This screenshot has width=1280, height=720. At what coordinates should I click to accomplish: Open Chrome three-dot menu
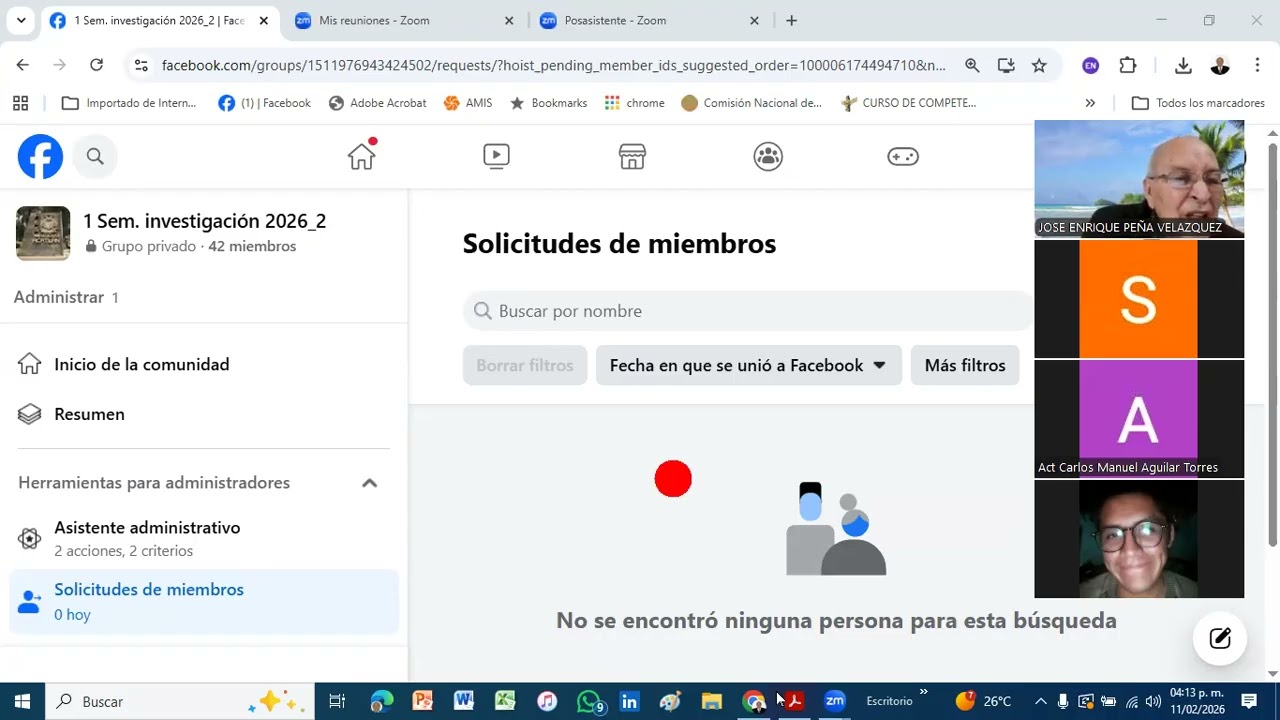[1257, 65]
